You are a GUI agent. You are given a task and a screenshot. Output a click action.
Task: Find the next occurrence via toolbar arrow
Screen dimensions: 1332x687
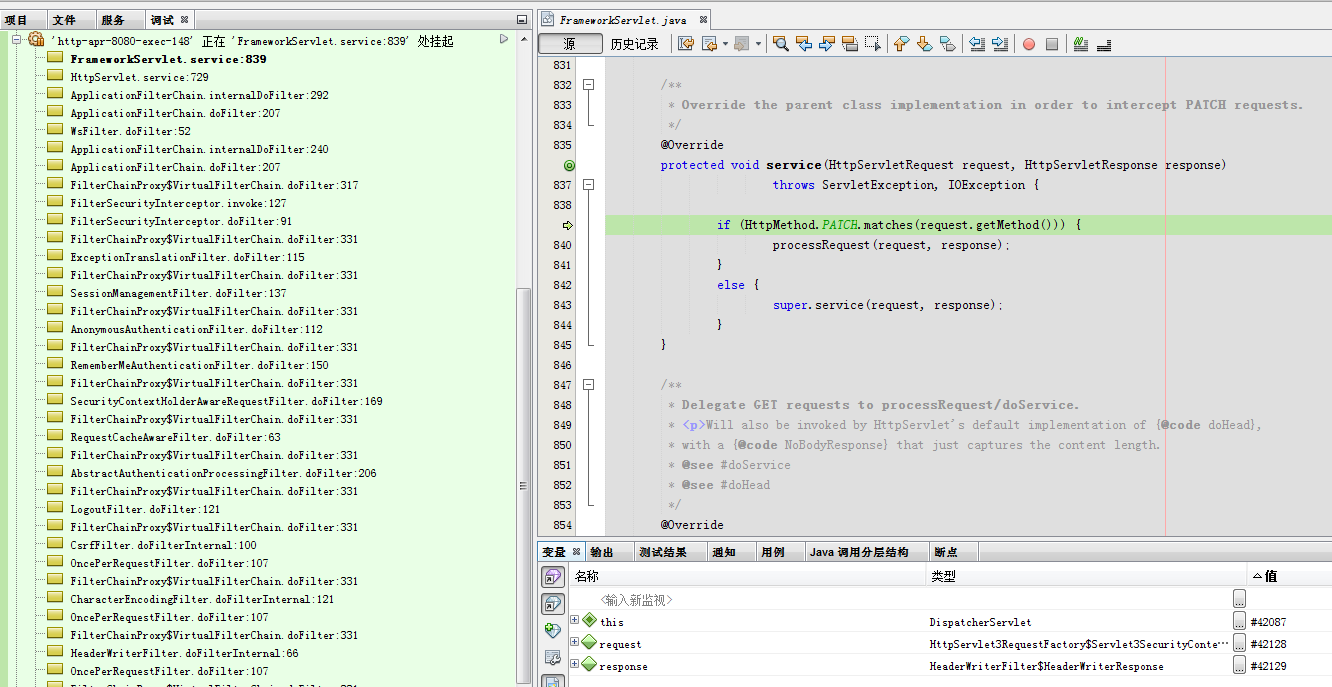point(827,44)
